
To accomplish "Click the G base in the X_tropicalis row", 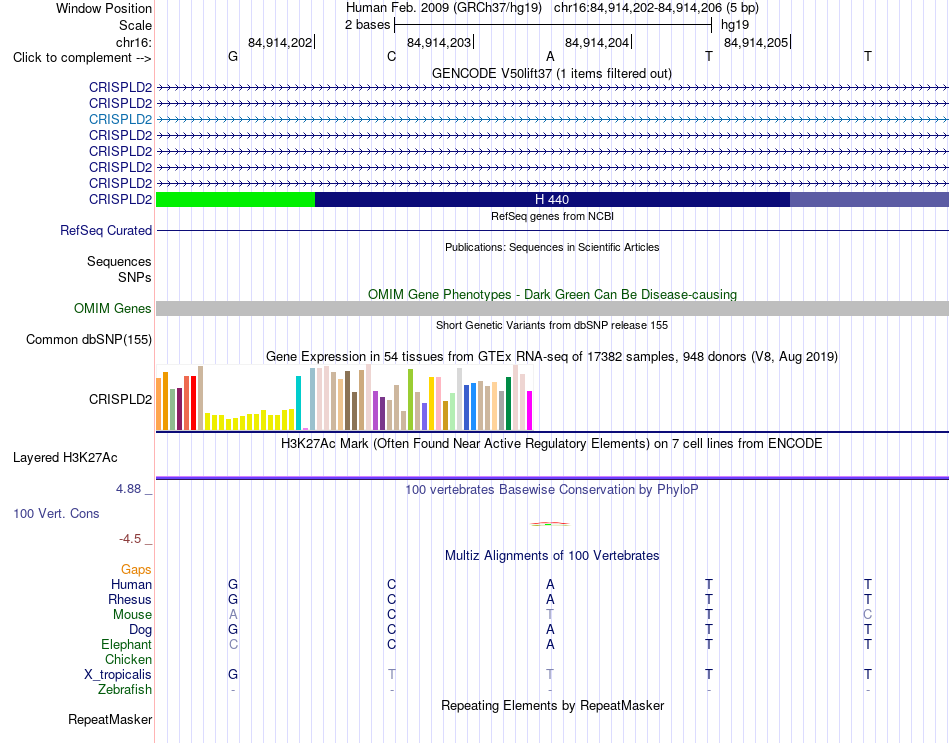I will (233, 674).
